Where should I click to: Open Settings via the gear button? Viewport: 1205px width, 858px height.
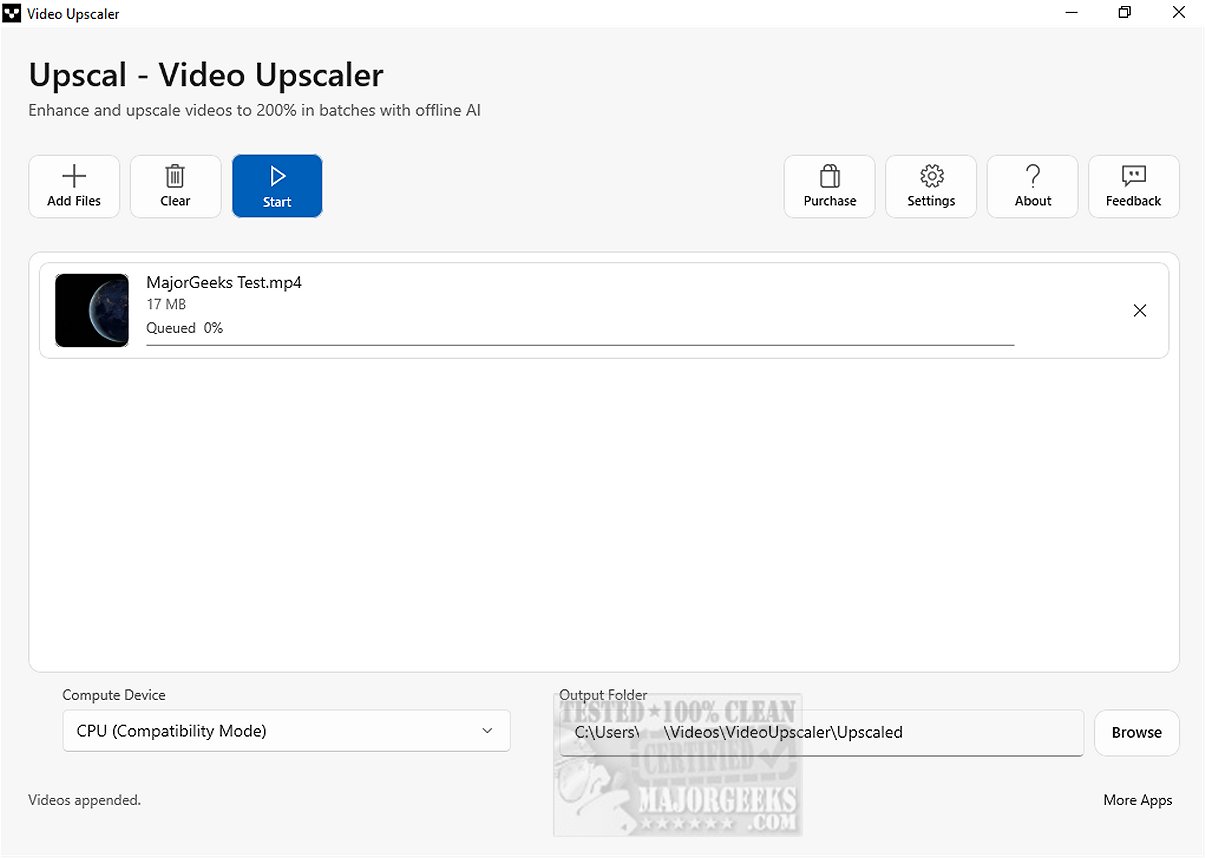(931, 186)
